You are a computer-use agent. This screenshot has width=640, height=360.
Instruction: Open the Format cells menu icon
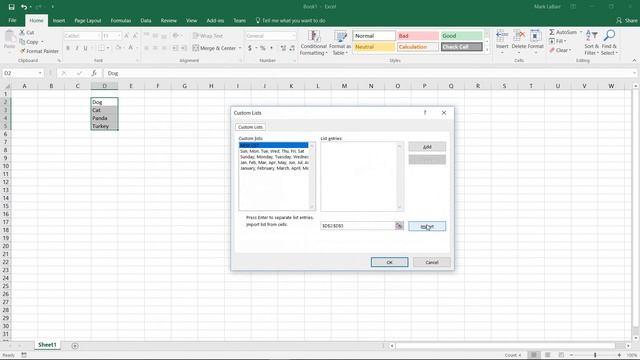[536, 36]
